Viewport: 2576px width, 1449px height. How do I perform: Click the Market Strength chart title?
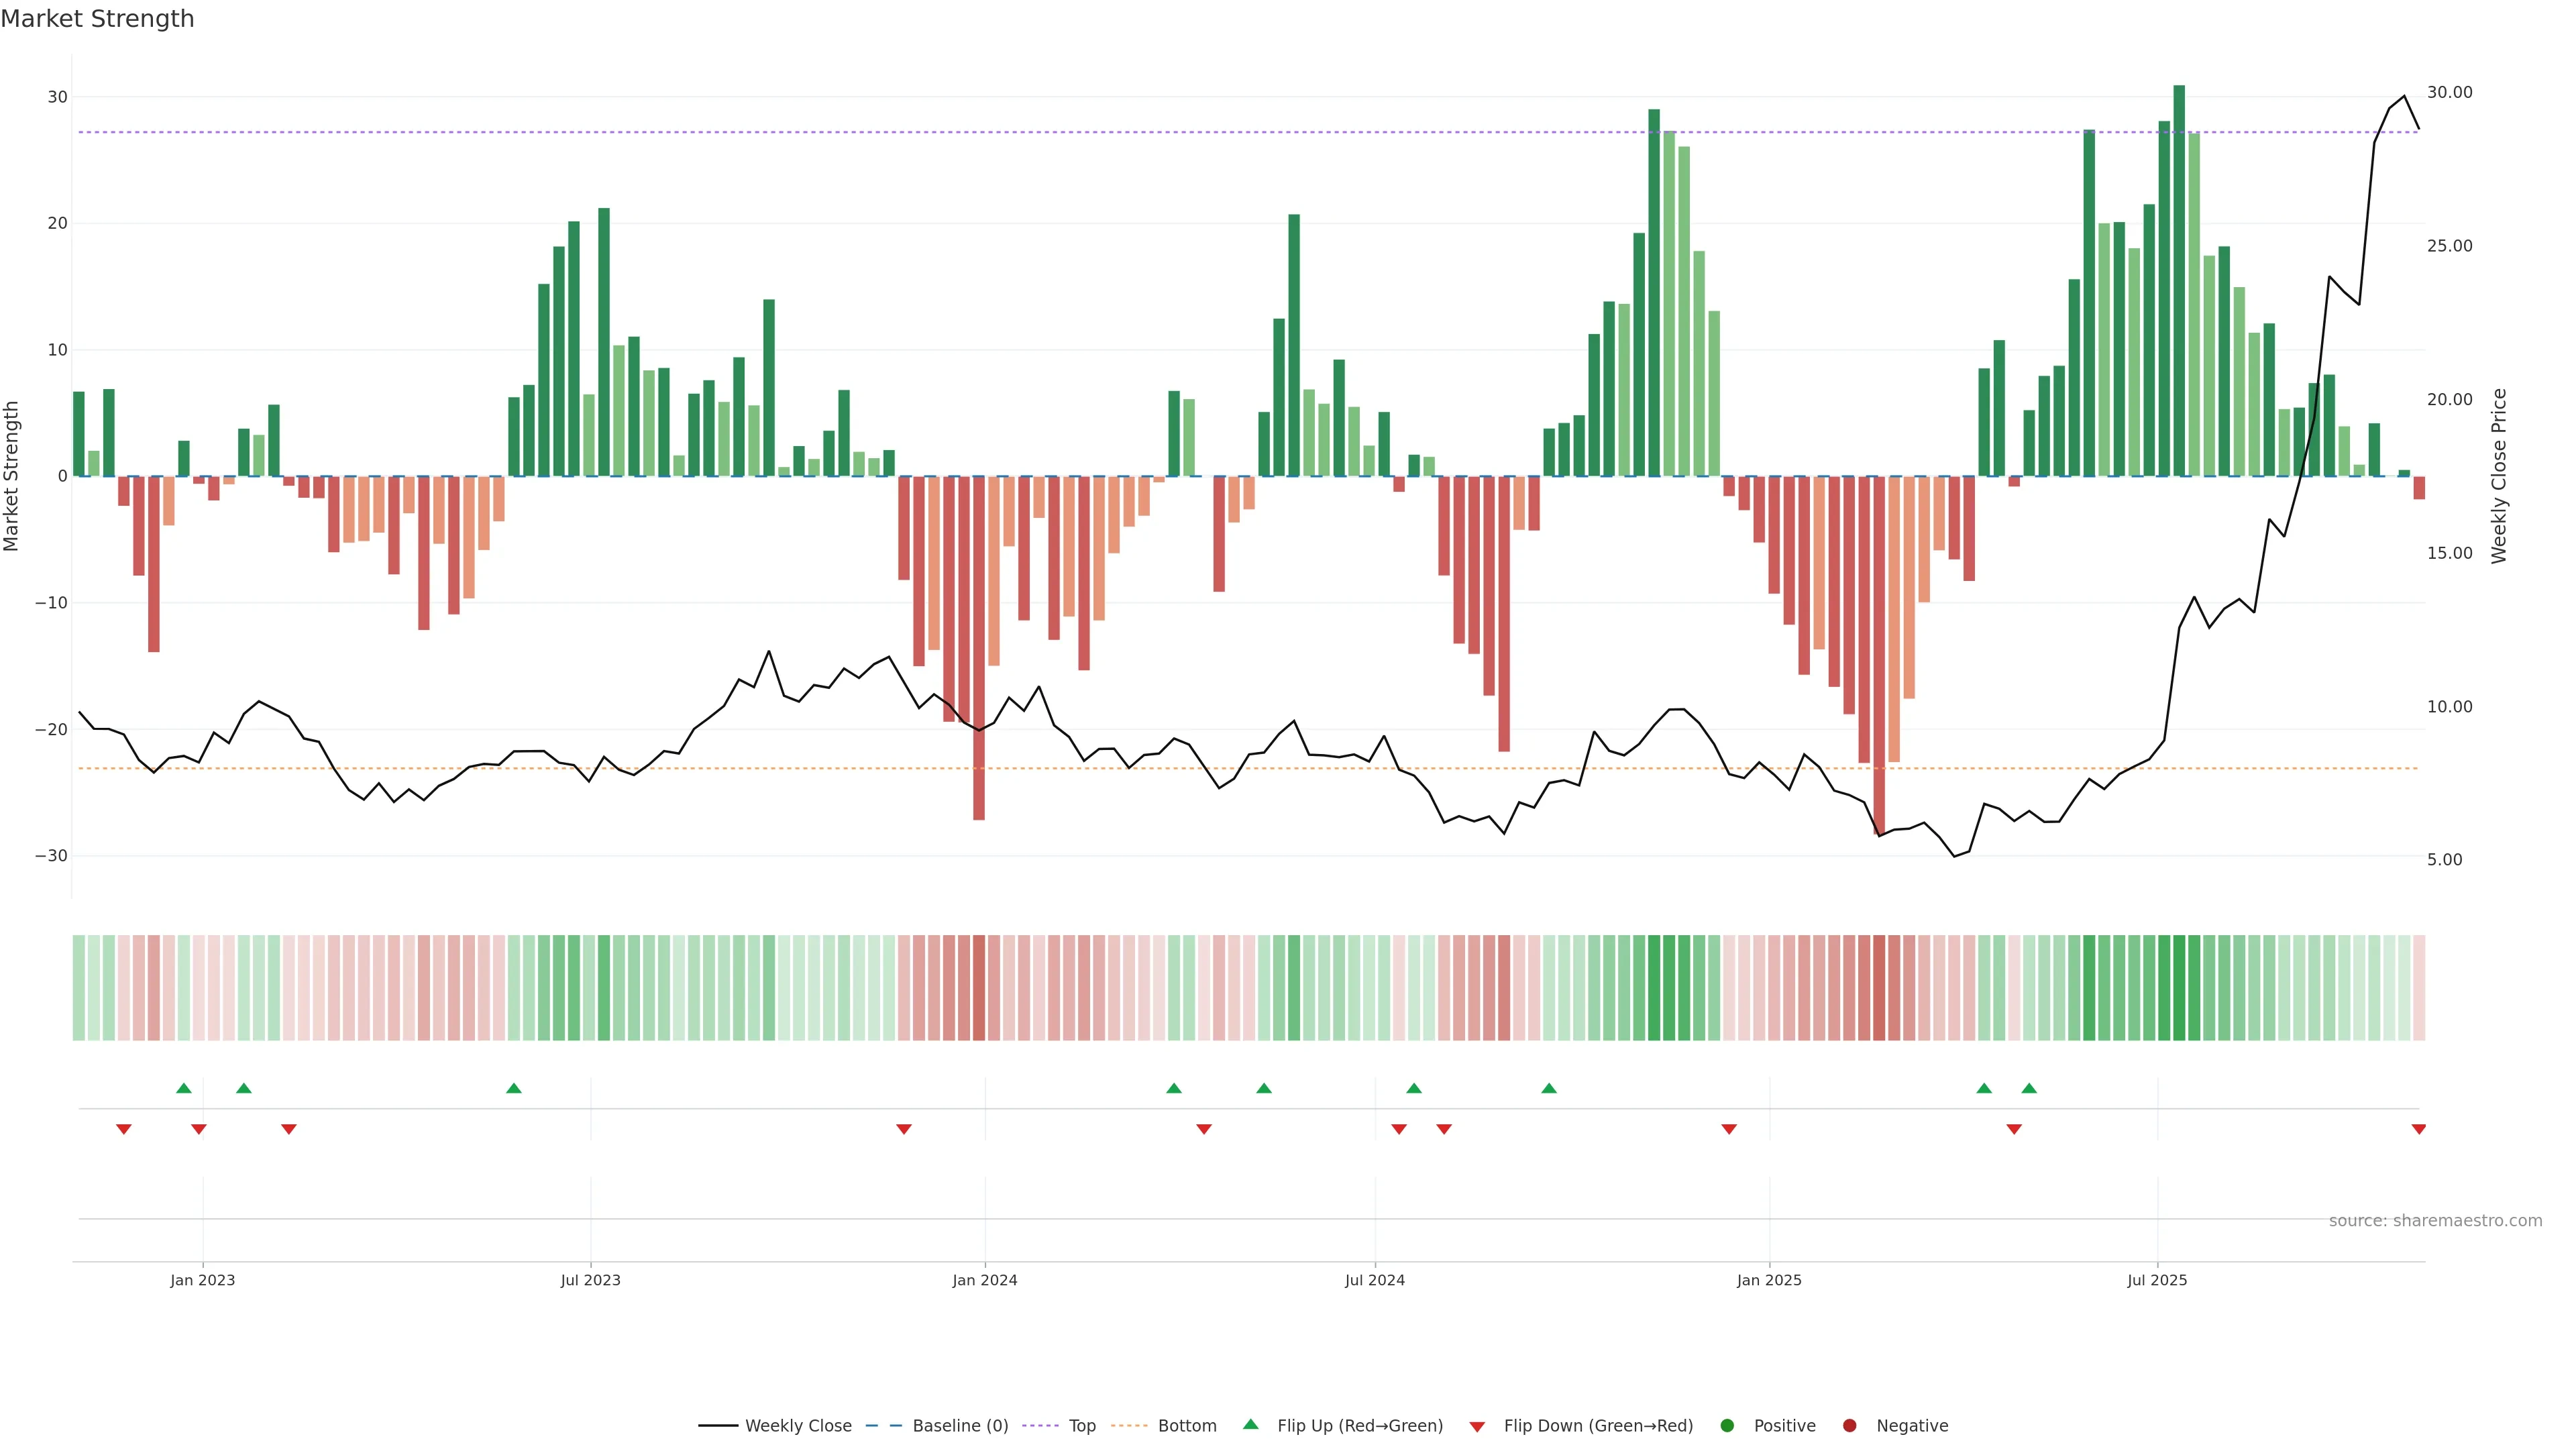[97, 19]
